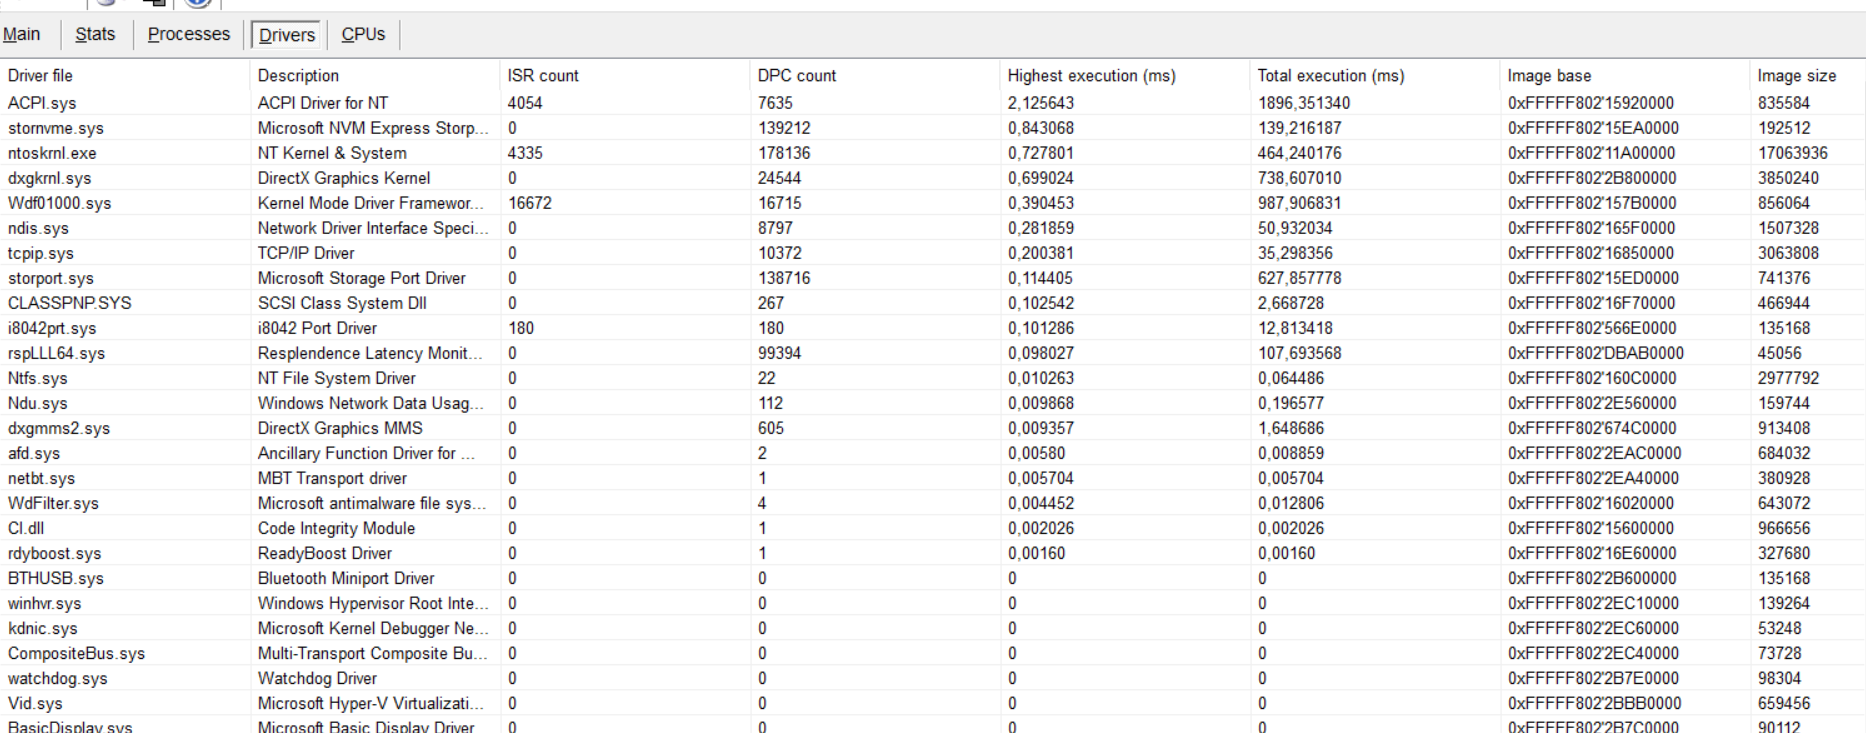This screenshot has height=733, width=1866.
Task: Sort by Highest execution (ms) header
Action: coord(1091,76)
